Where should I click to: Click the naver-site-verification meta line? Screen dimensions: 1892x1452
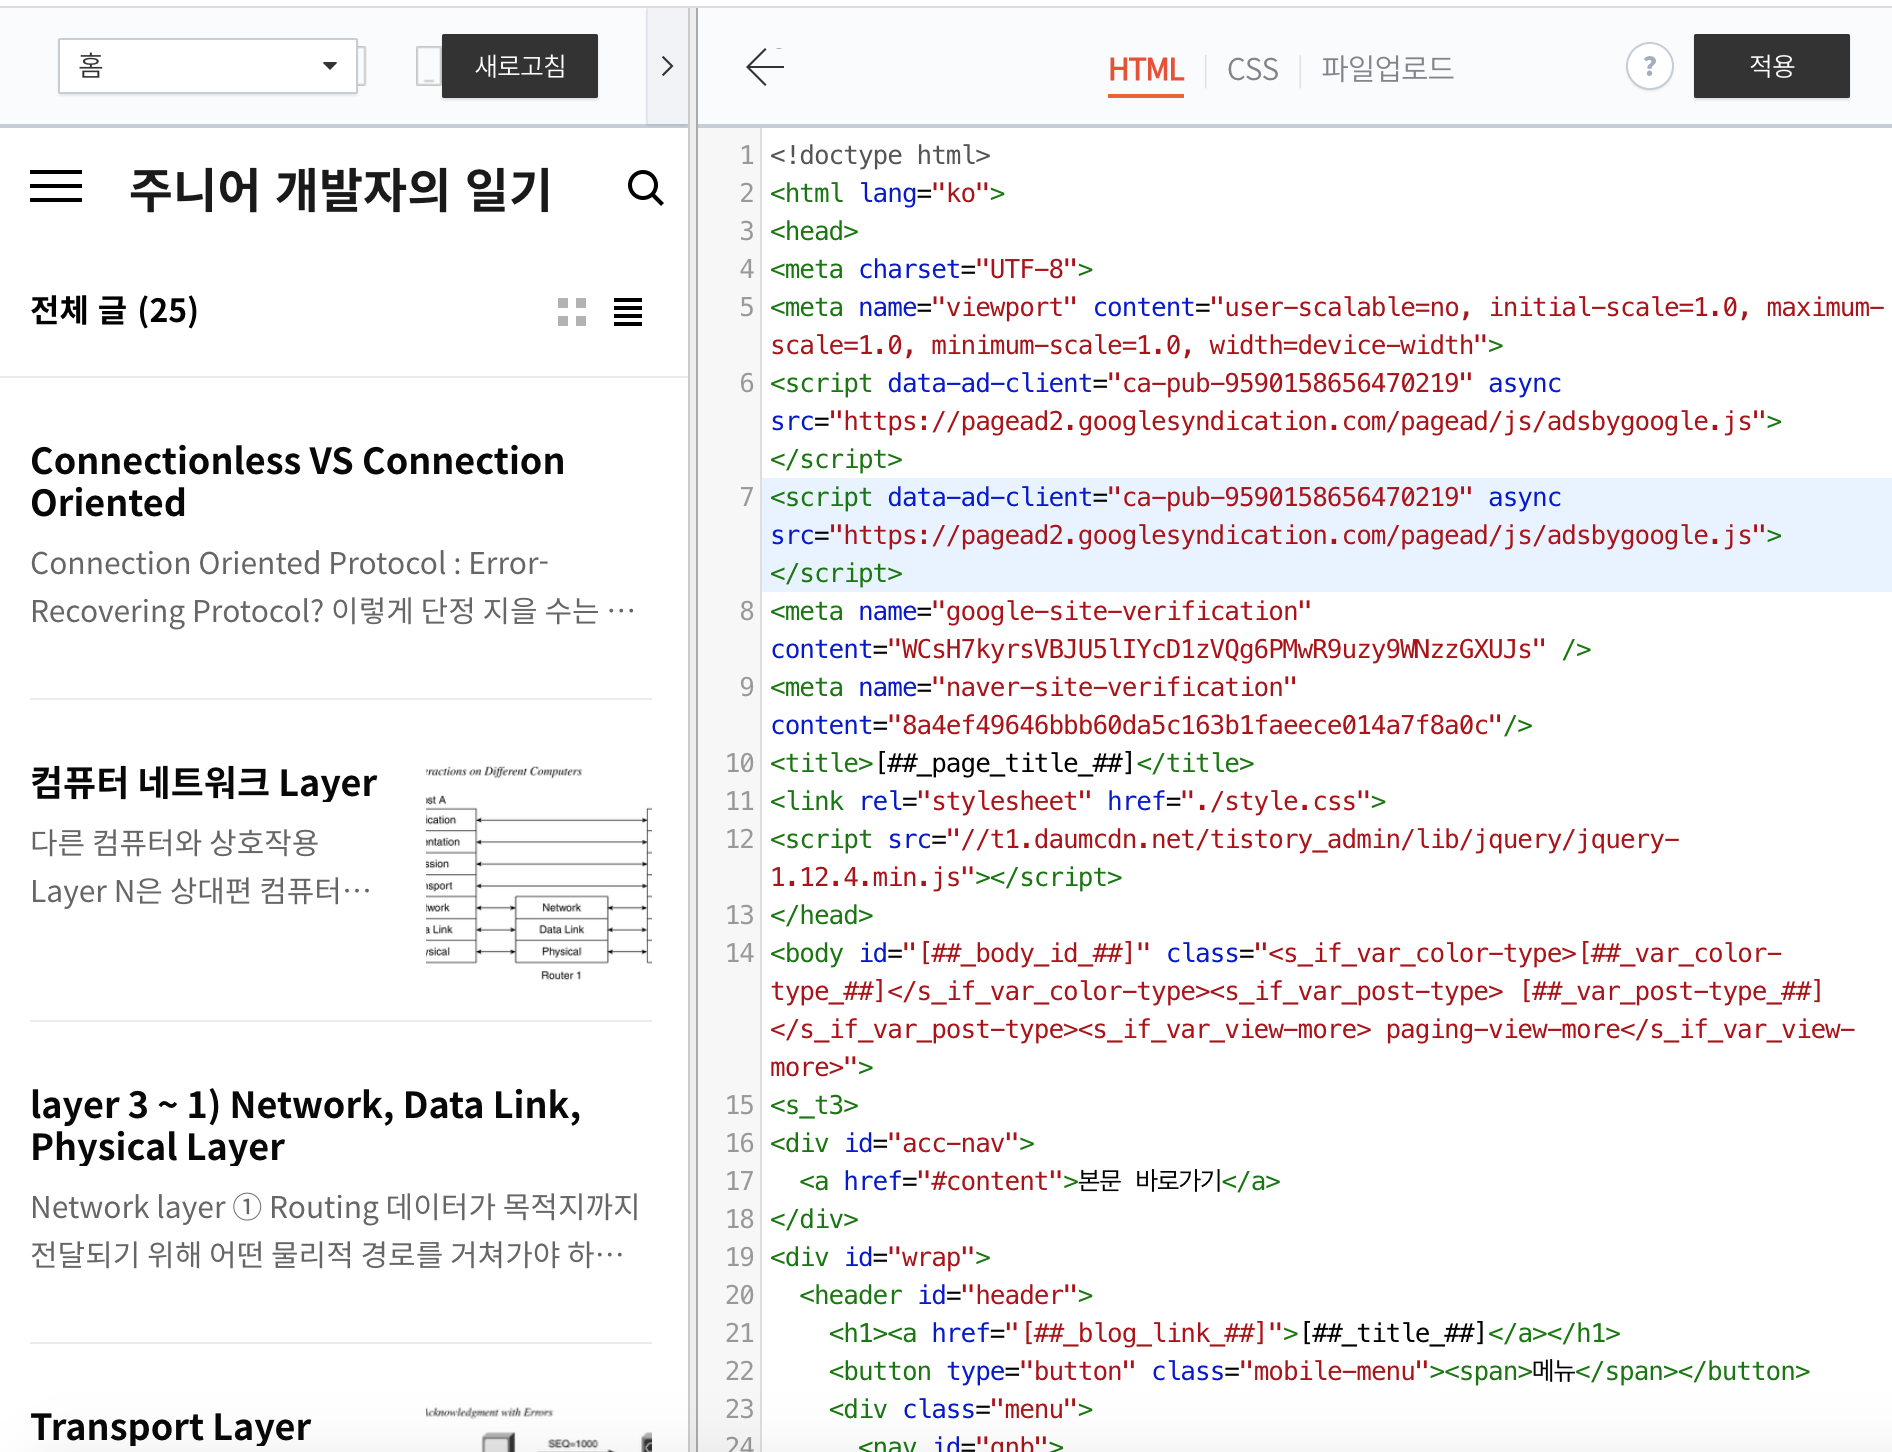click(x=1151, y=706)
